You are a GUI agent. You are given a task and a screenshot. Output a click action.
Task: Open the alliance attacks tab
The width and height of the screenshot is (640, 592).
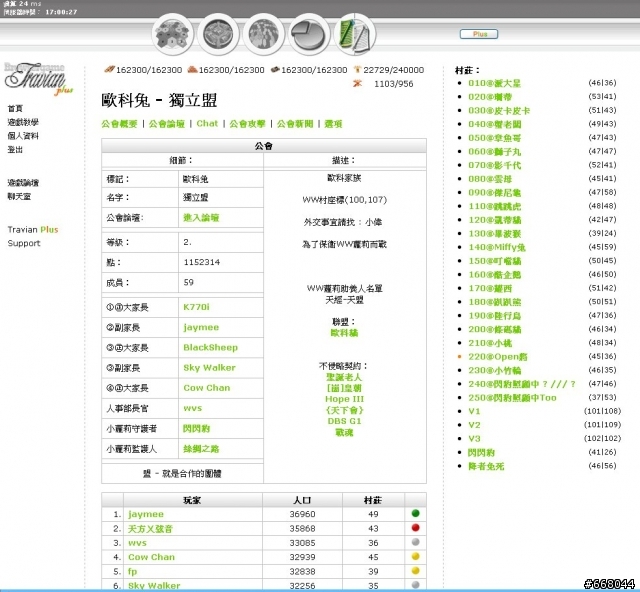pyautogui.click(x=247, y=124)
